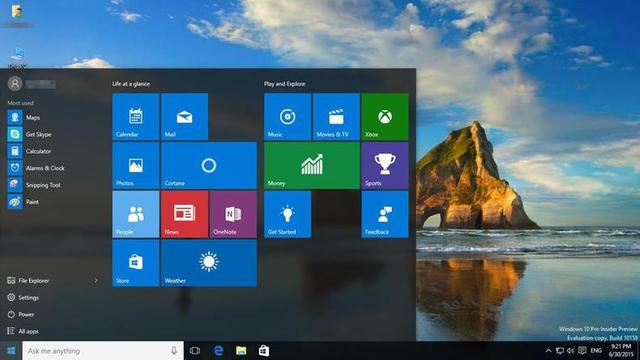Click the Play and Explore group header
The image size is (640, 360).
point(284,84)
